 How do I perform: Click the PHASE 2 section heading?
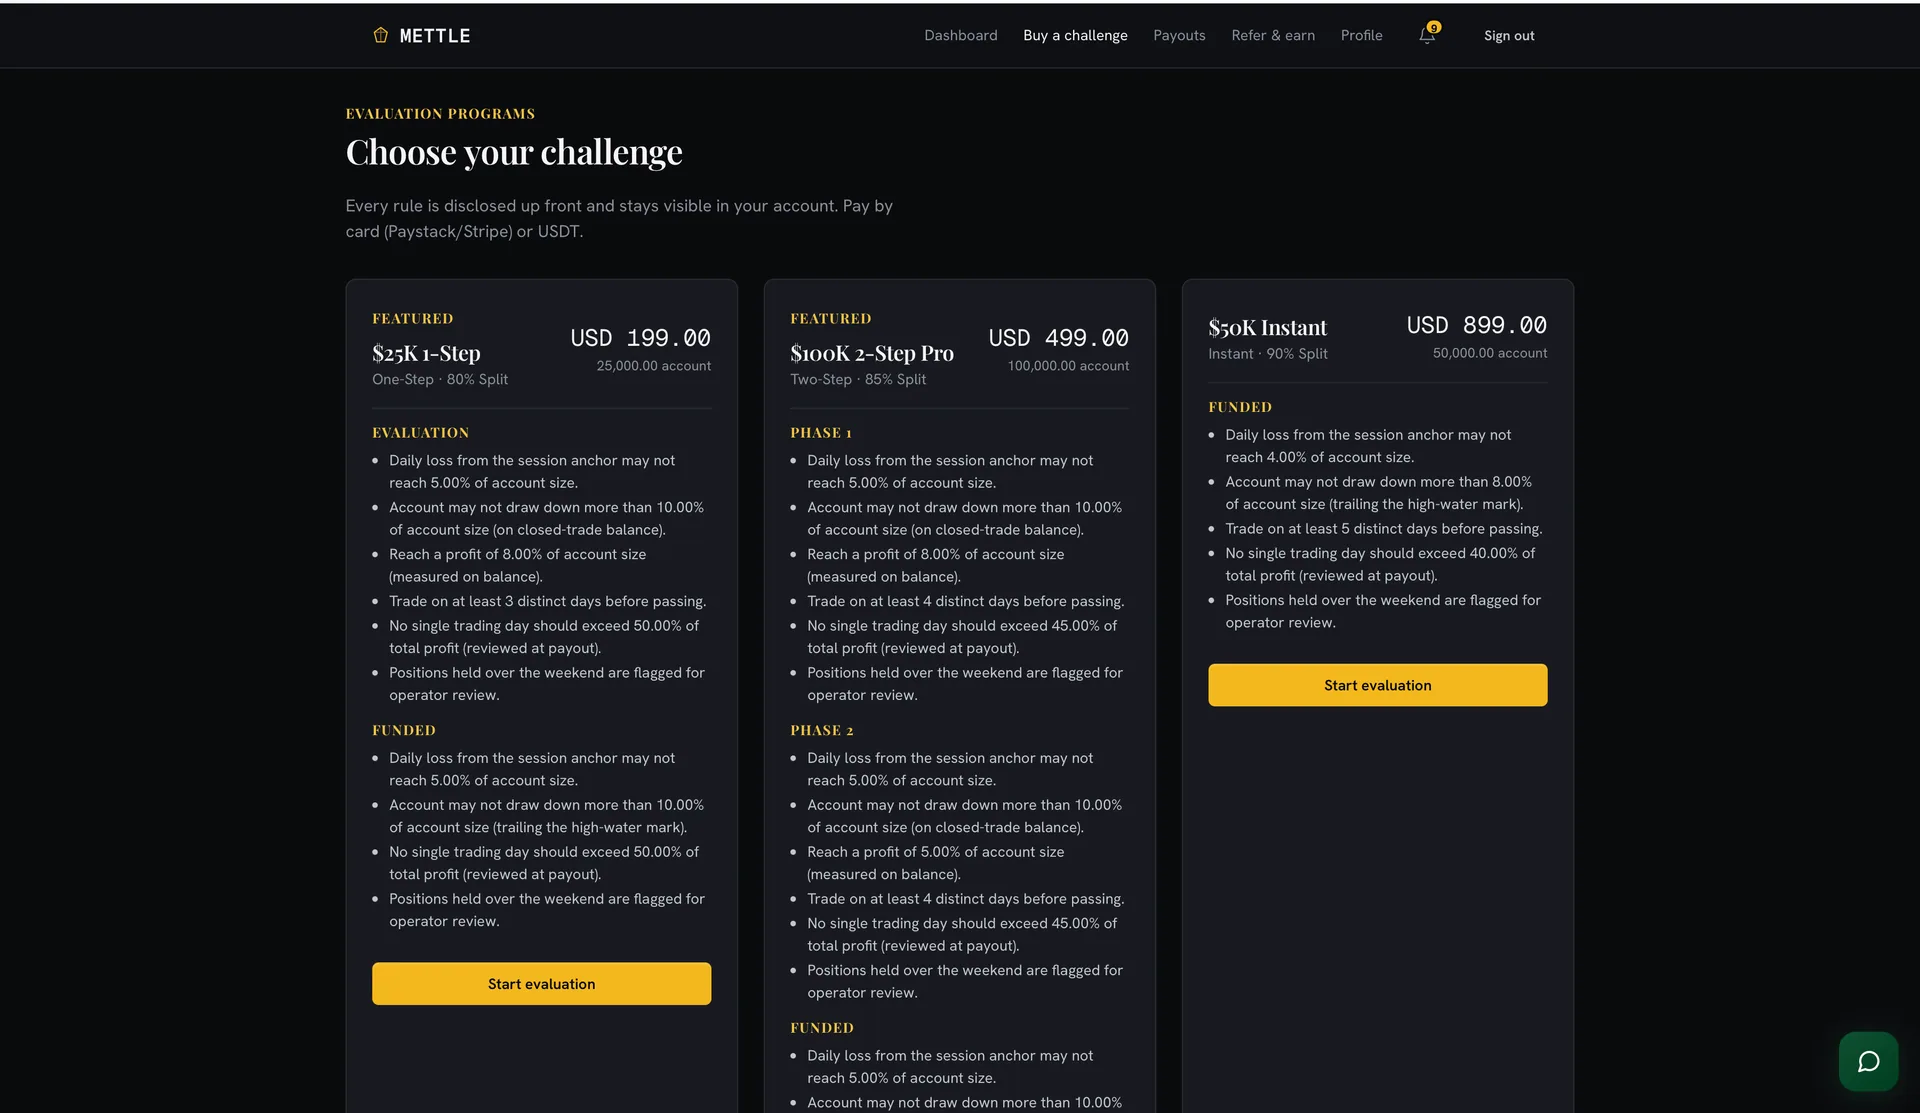click(x=822, y=731)
